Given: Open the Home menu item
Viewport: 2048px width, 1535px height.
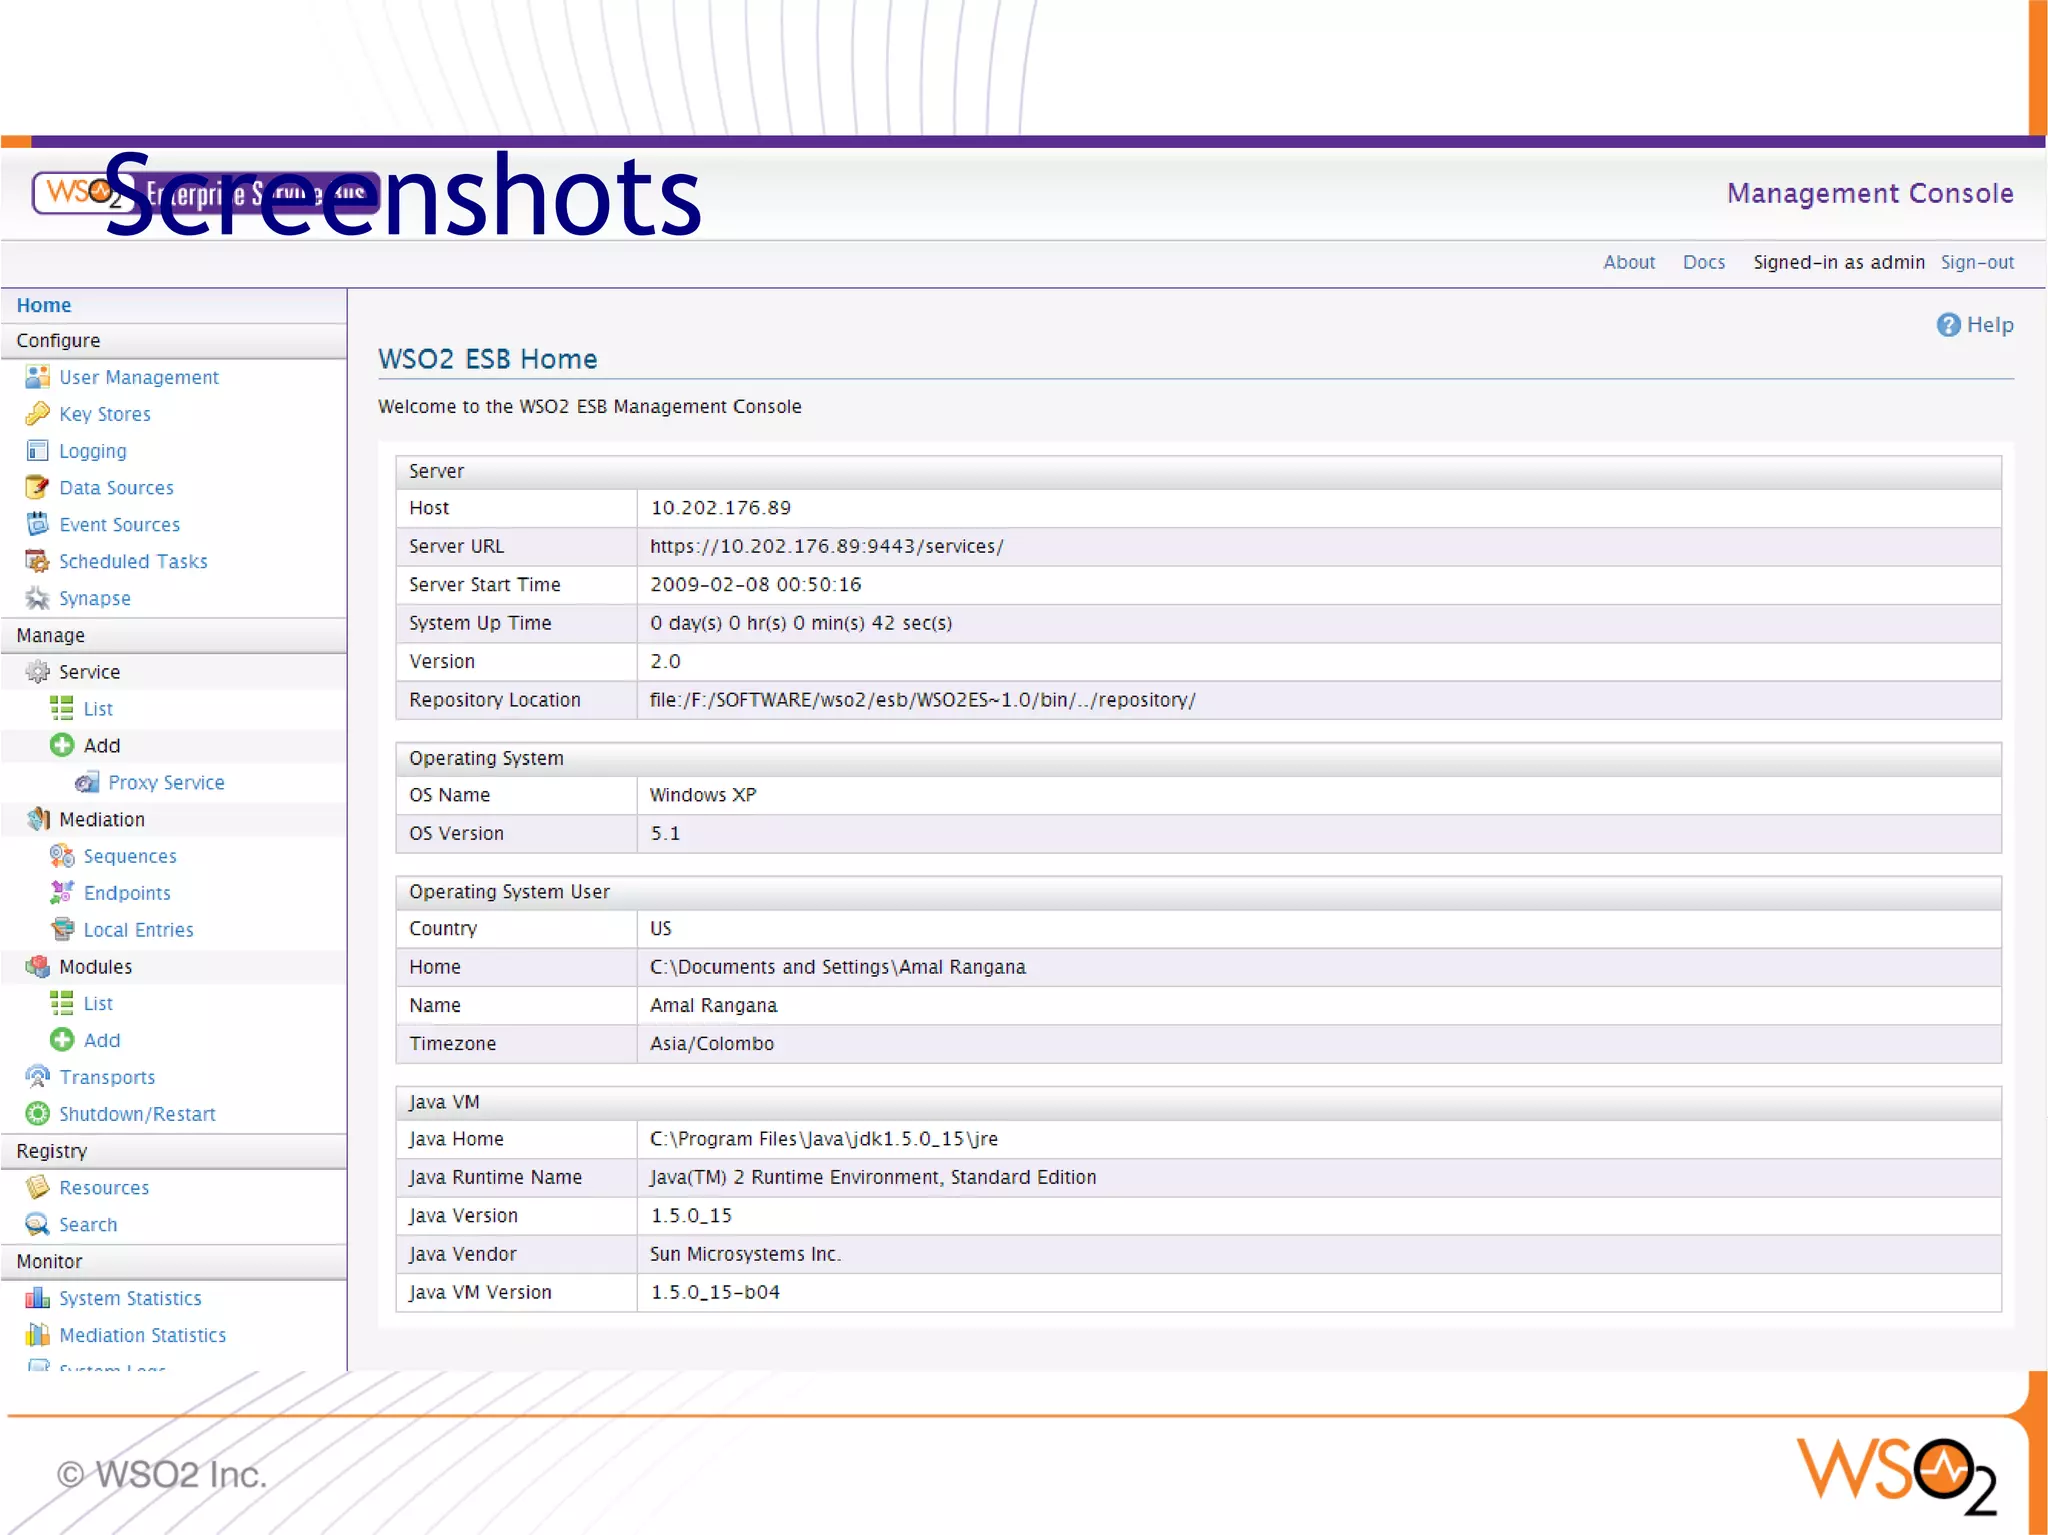Looking at the screenshot, I should point(44,305).
